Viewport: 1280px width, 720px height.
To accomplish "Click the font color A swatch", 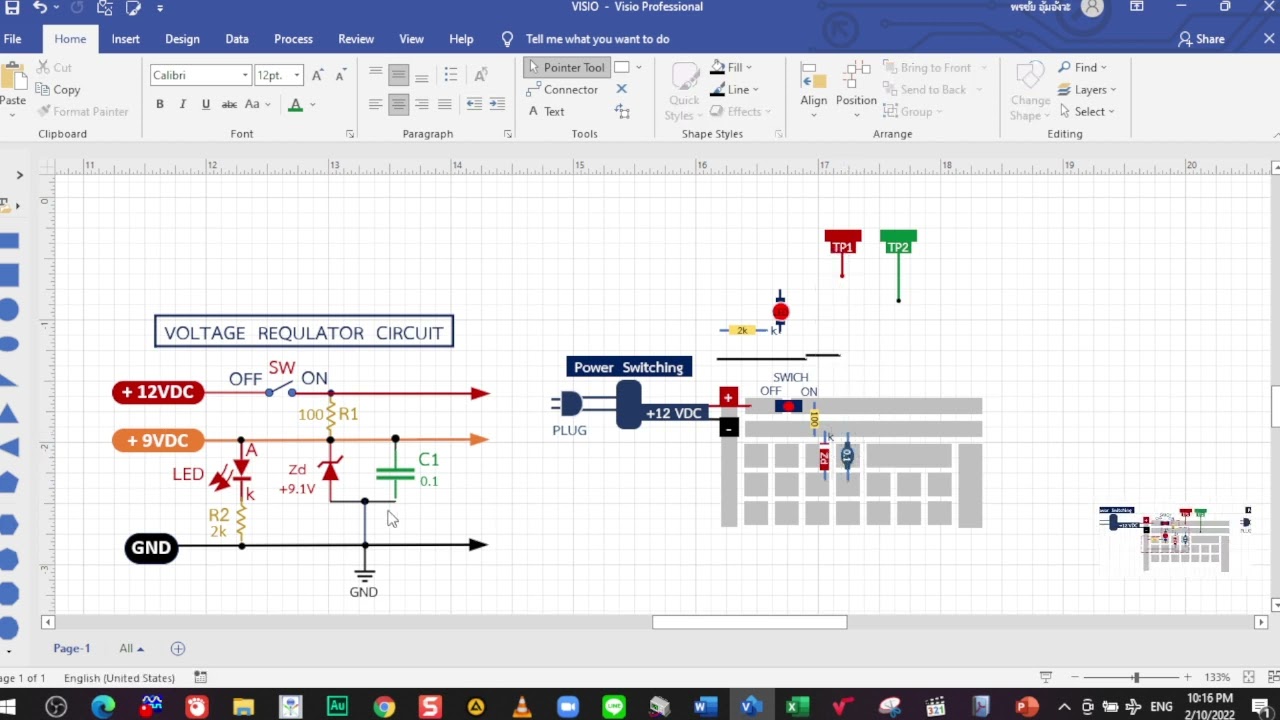I will click(x=295, y=104).
